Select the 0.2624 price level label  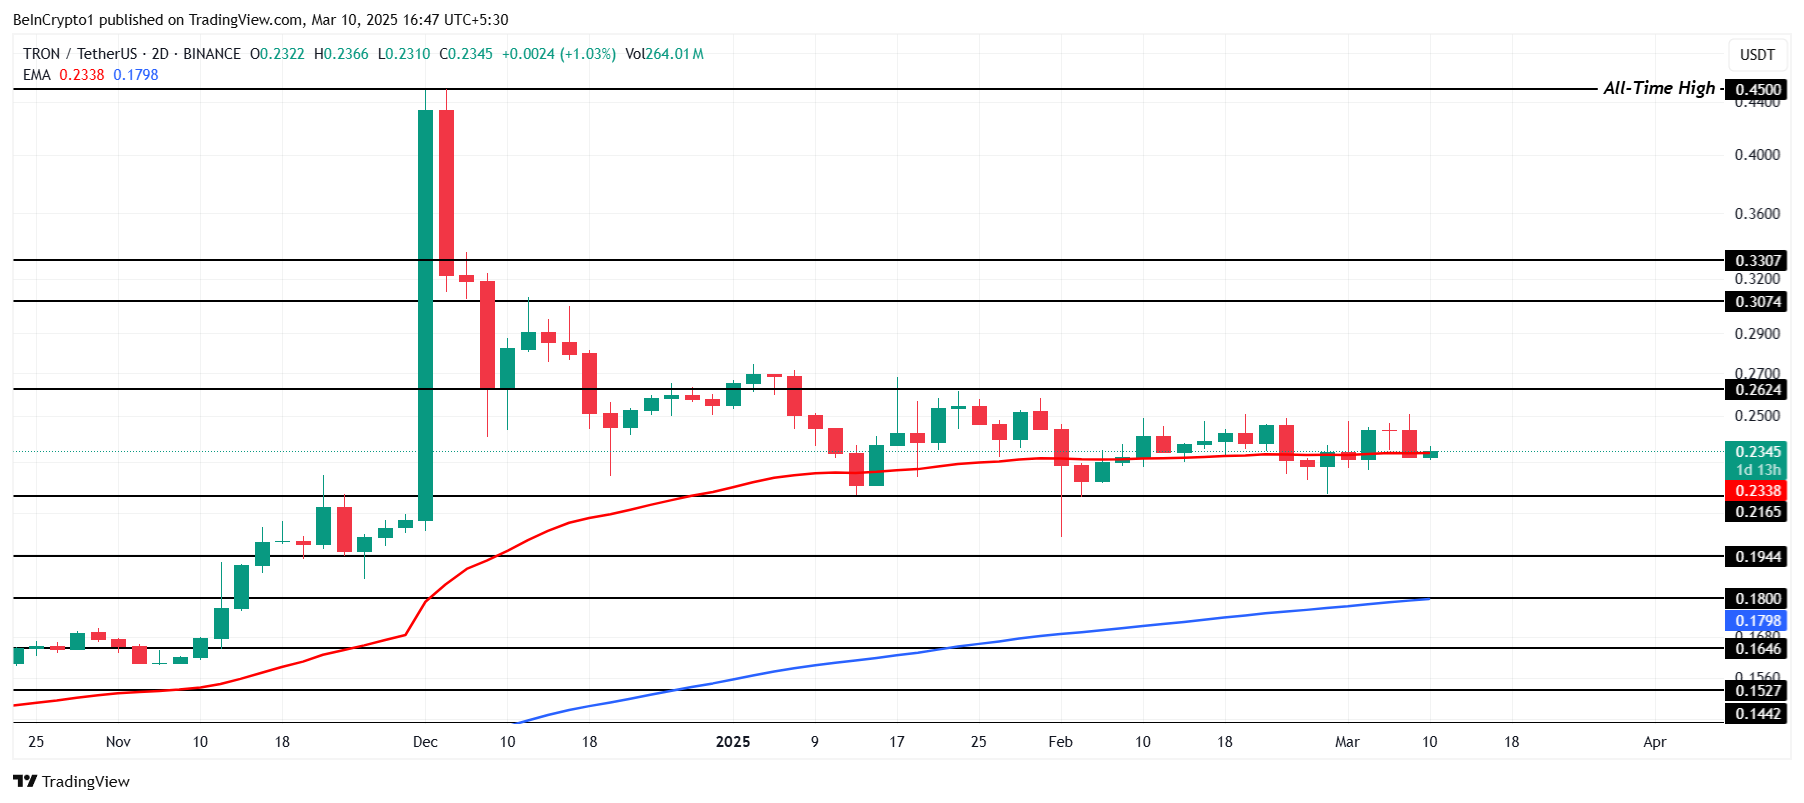pyautogui.click(x=1757, y=390)
